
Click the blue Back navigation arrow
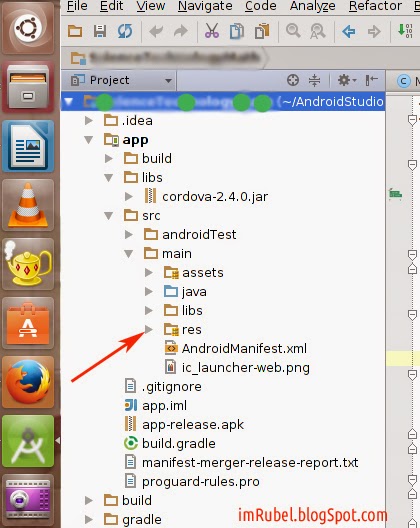click(349, 32)
